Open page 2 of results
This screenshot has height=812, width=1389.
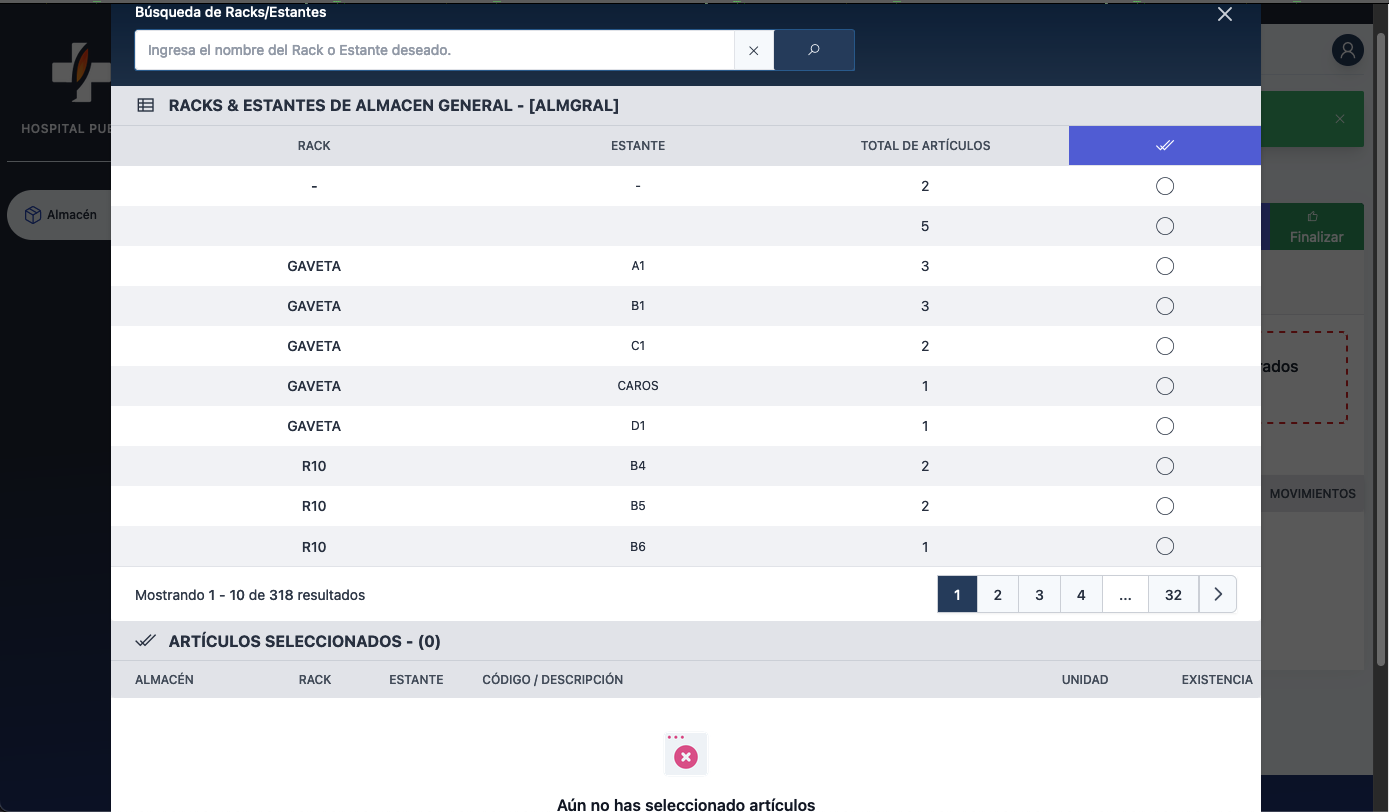(x=997, y=594)
